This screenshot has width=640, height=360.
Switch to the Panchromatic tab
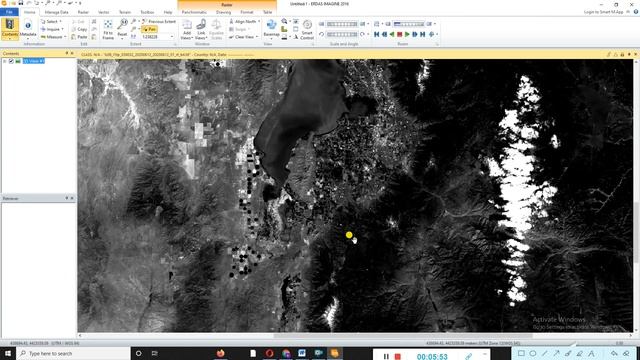[194, 12]
